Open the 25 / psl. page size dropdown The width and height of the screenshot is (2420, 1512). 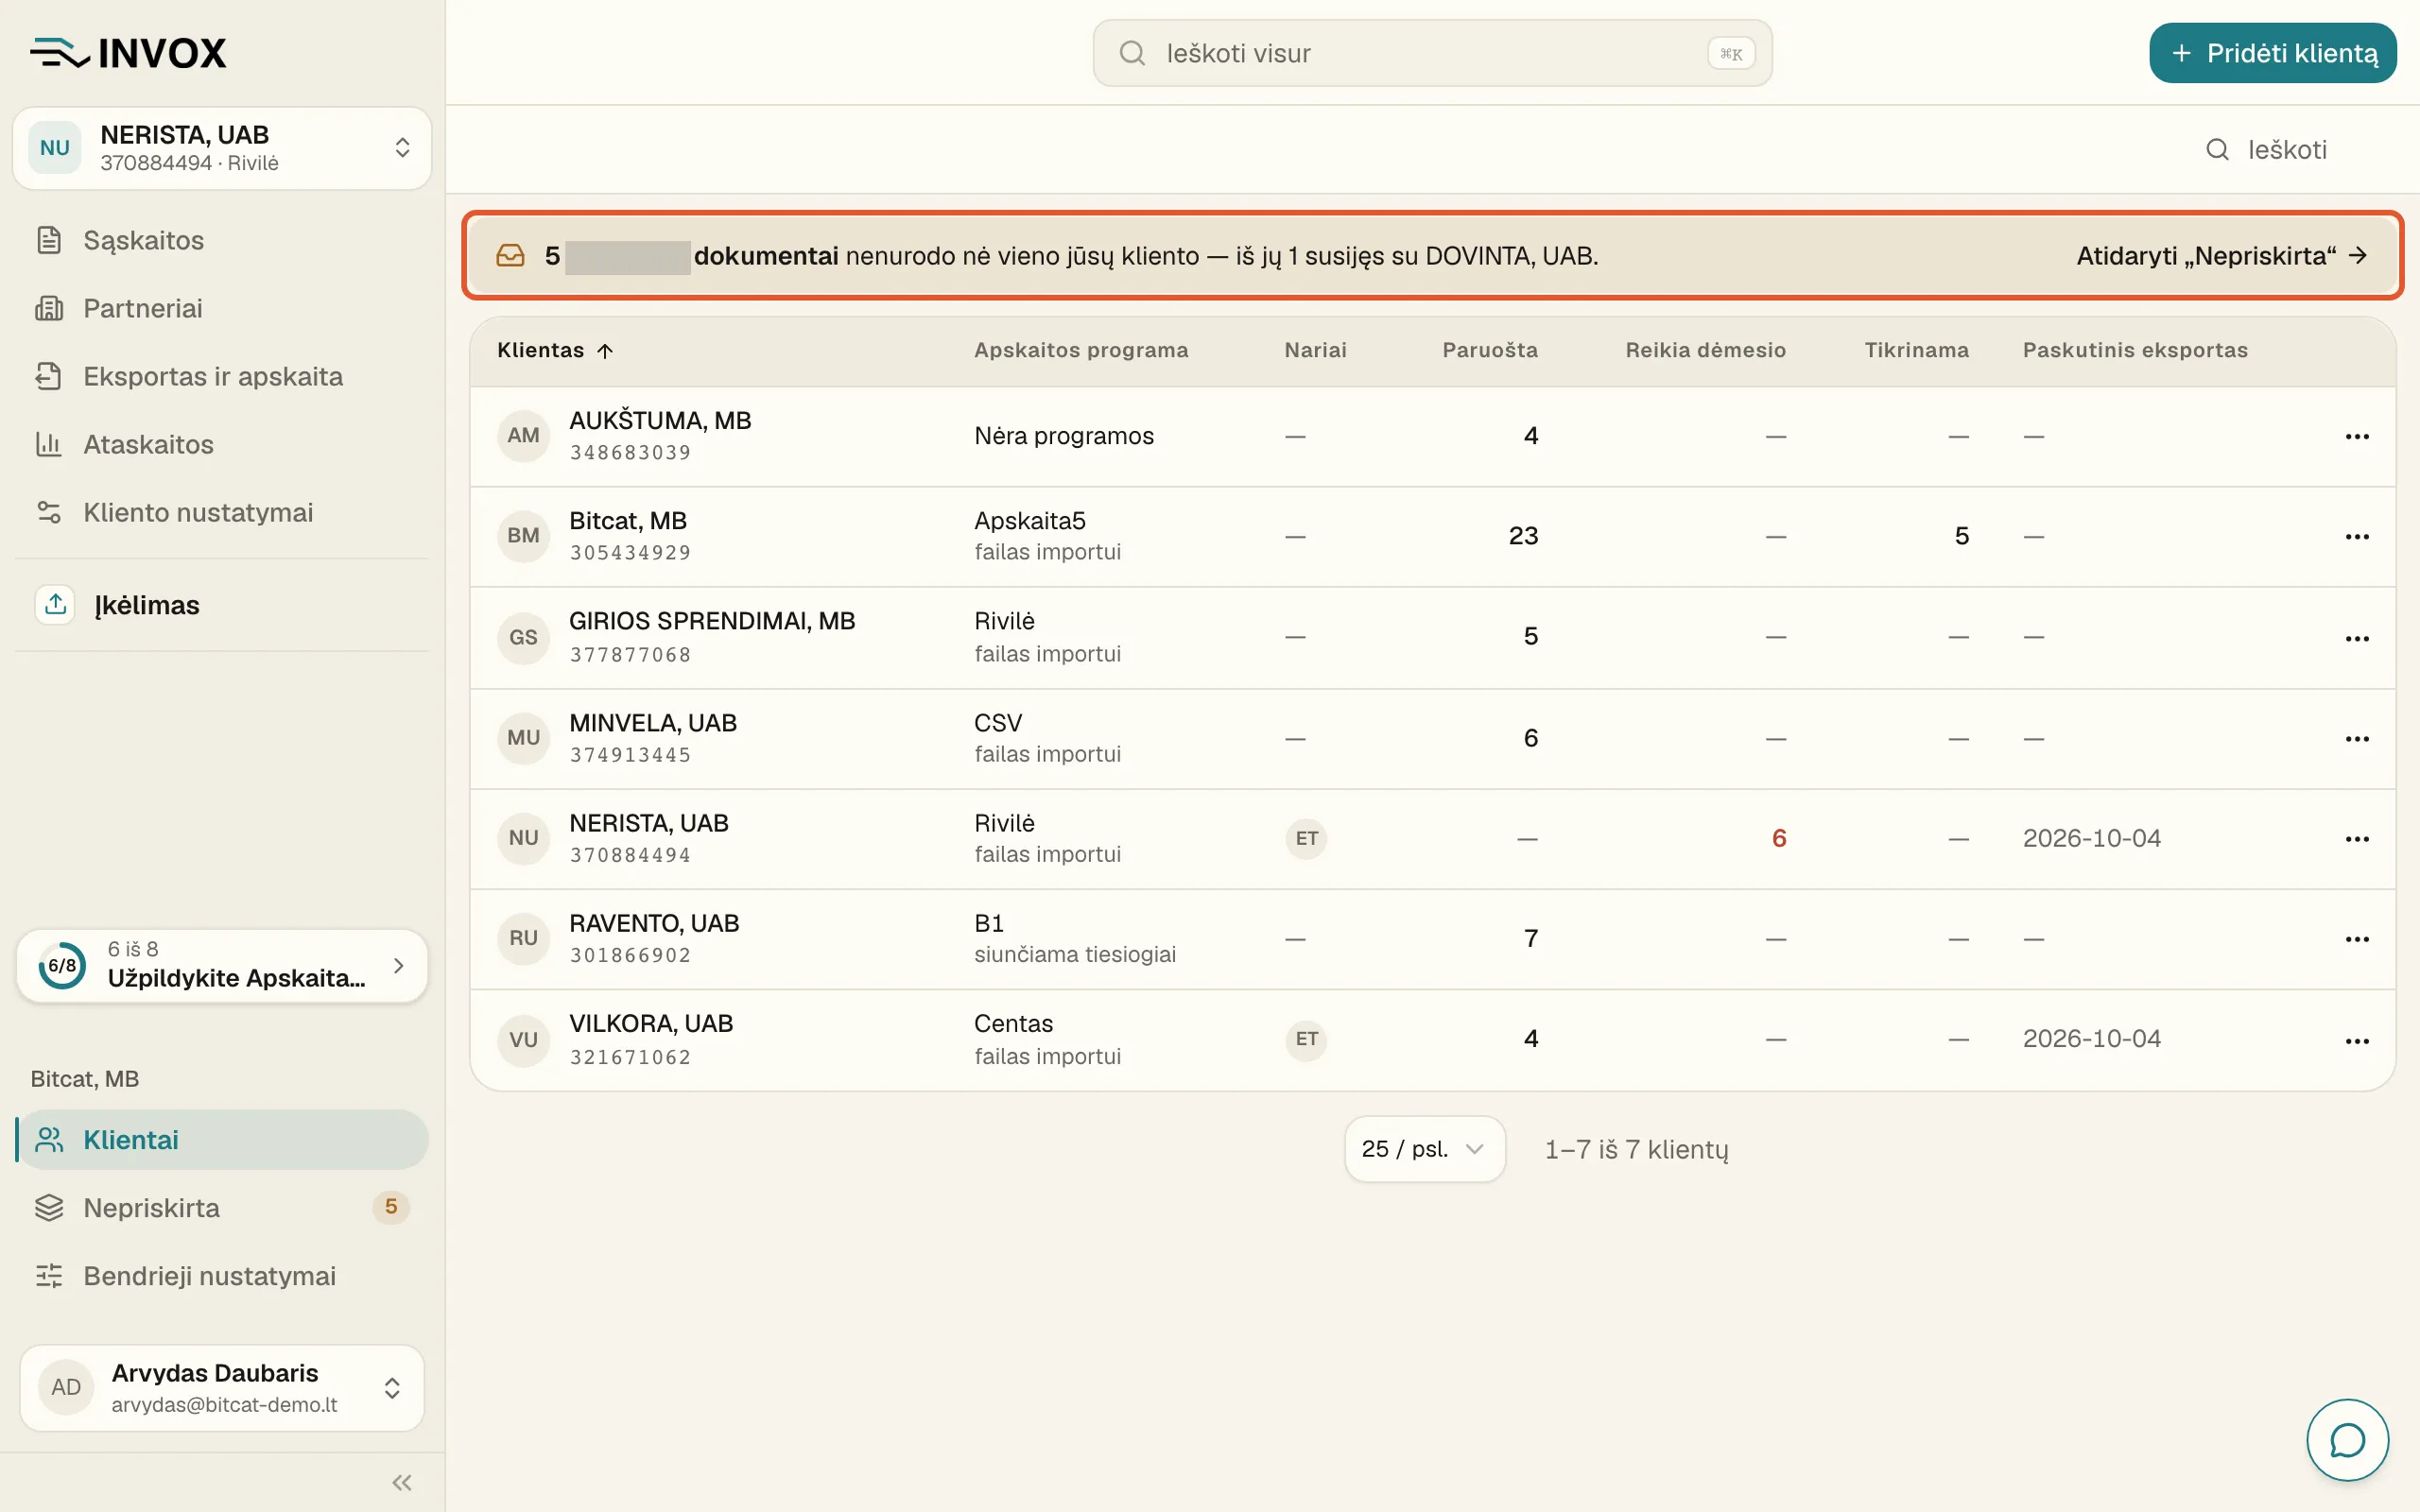click(1424, 1149)
